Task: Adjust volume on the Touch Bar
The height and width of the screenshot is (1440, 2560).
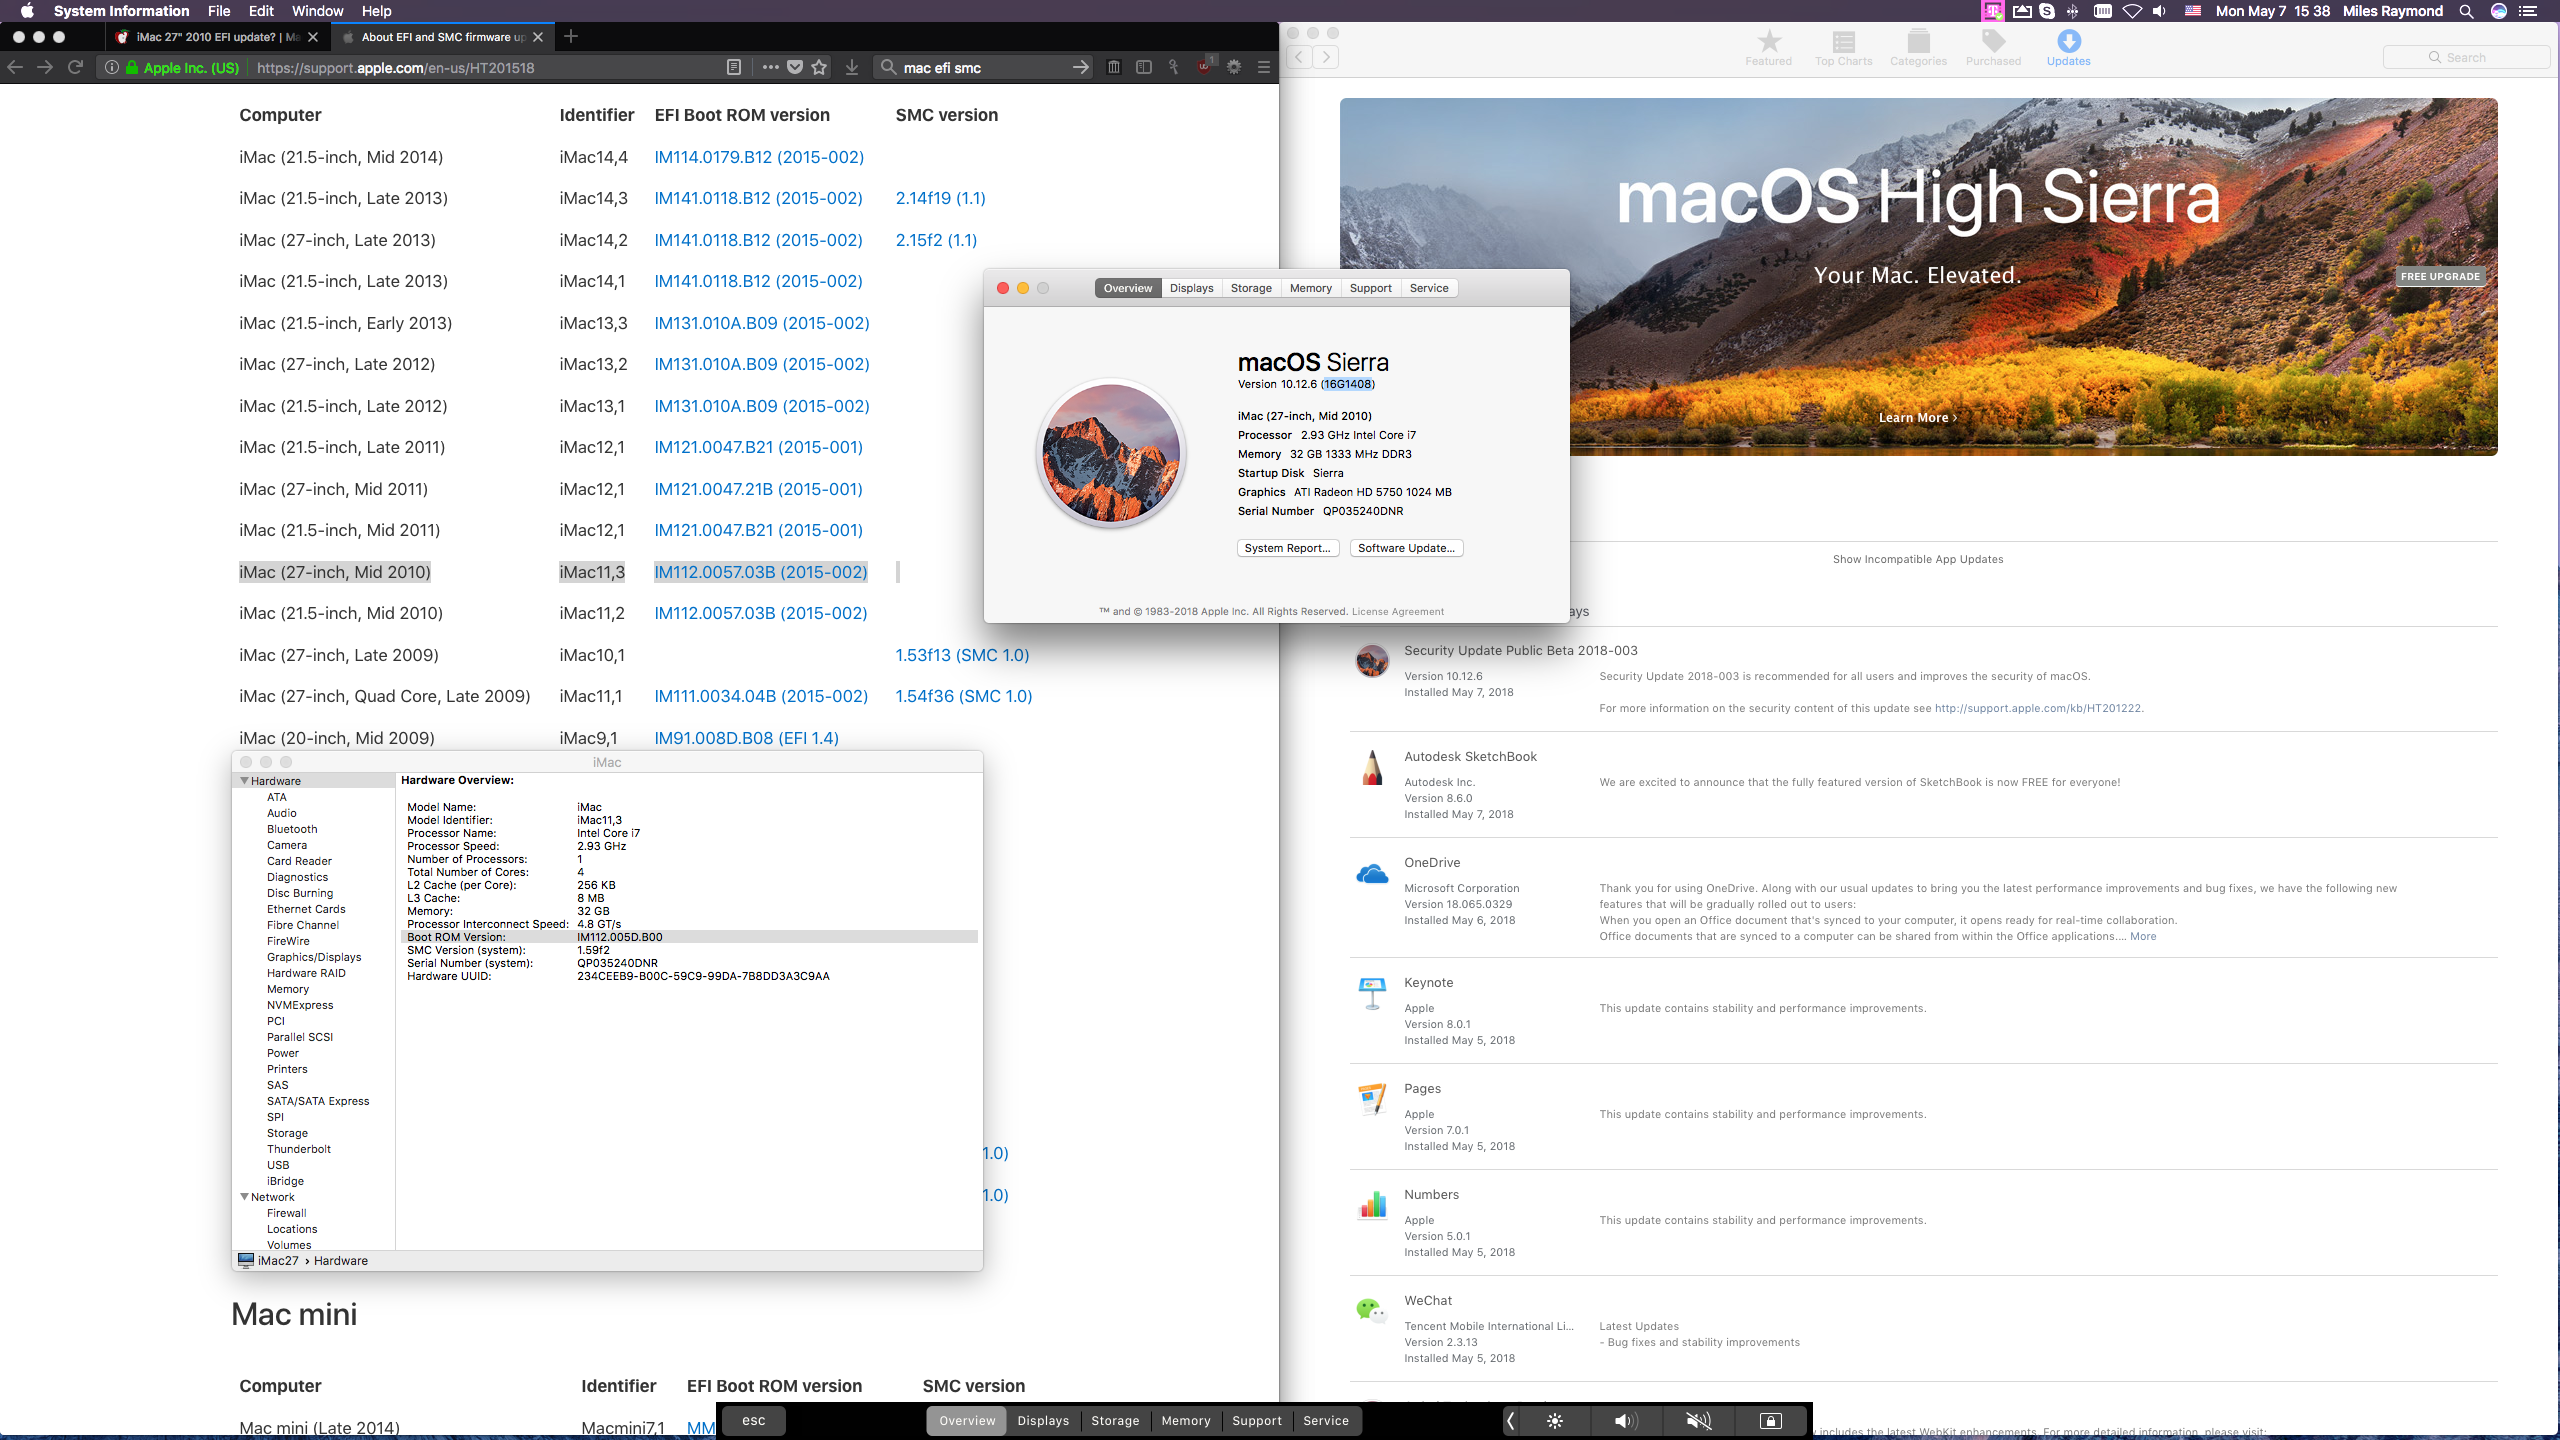Action: tap(1626, 1420)
